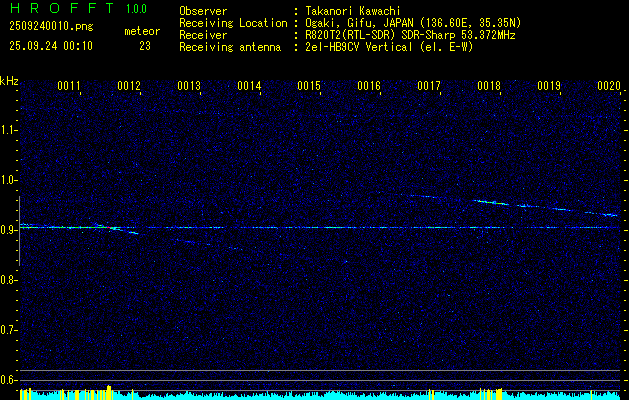Click time marker 0013
Image resolution: width=629 pixels, height=400 pixels.
tap(189, 86)
